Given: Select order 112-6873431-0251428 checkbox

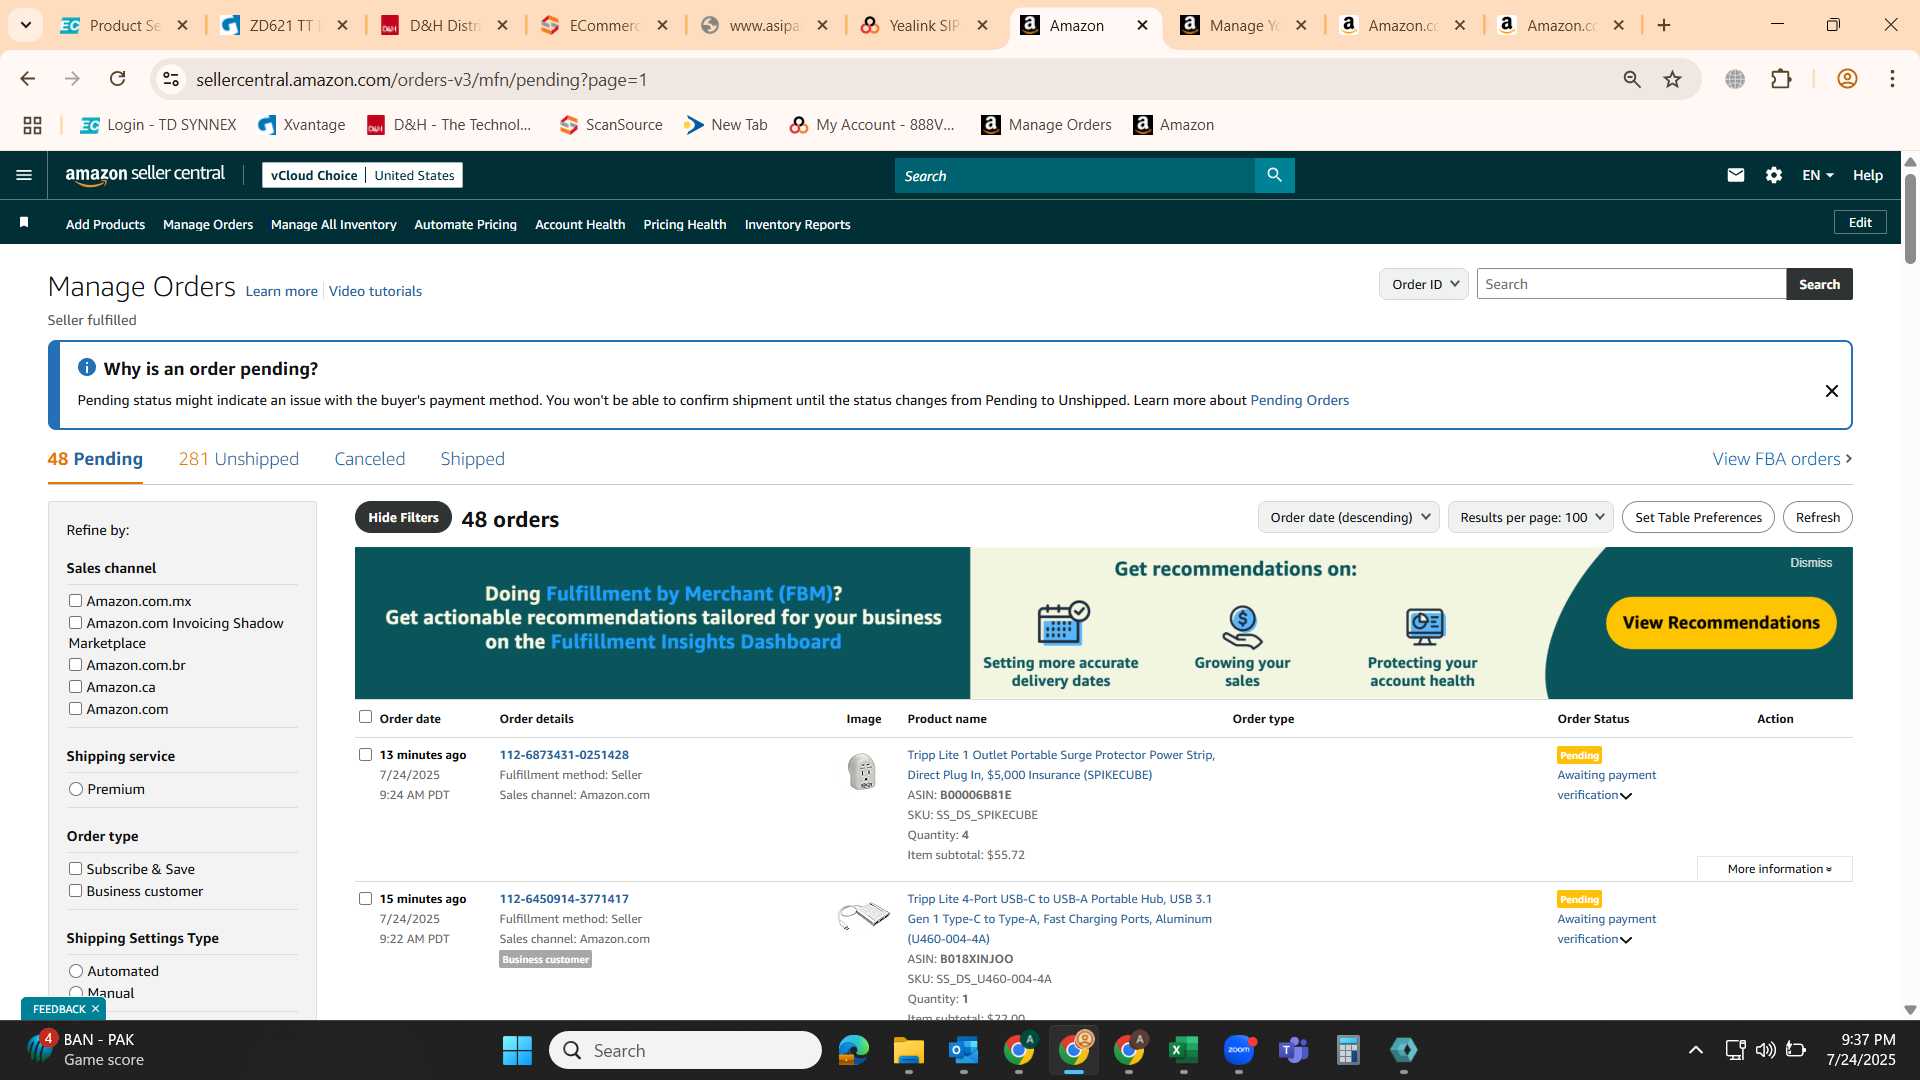Looking at the screenshot, I should tap(365, 755).
